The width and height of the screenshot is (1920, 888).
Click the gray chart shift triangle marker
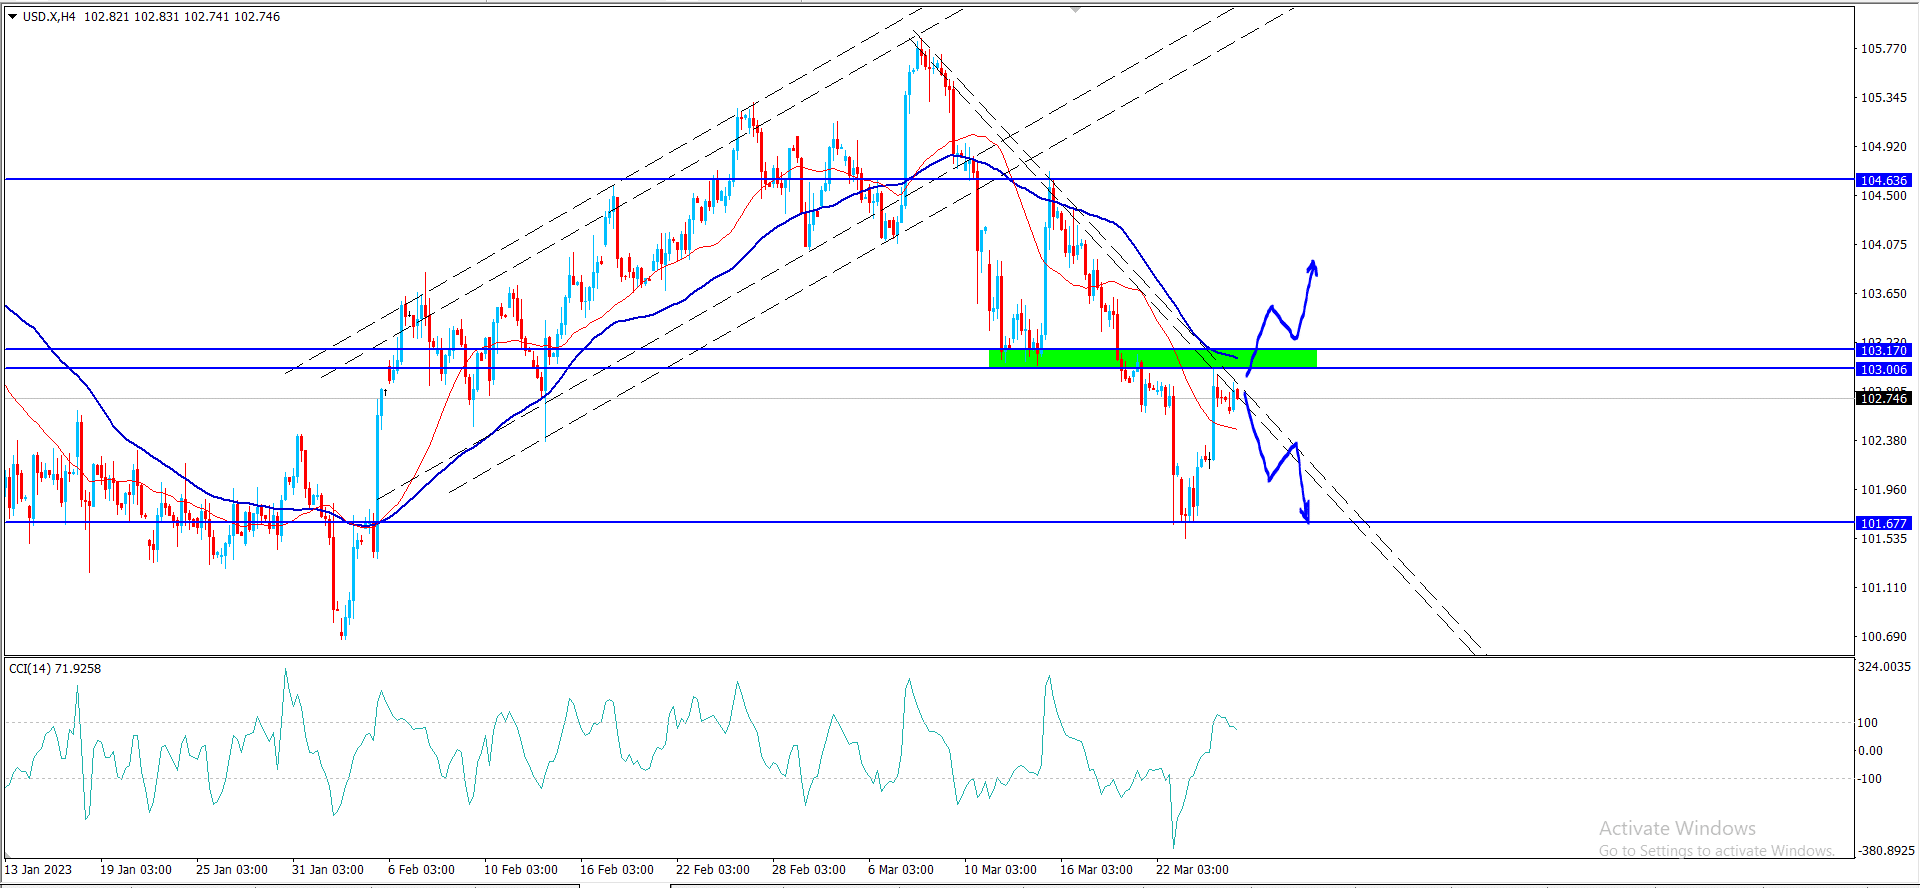1076,9
